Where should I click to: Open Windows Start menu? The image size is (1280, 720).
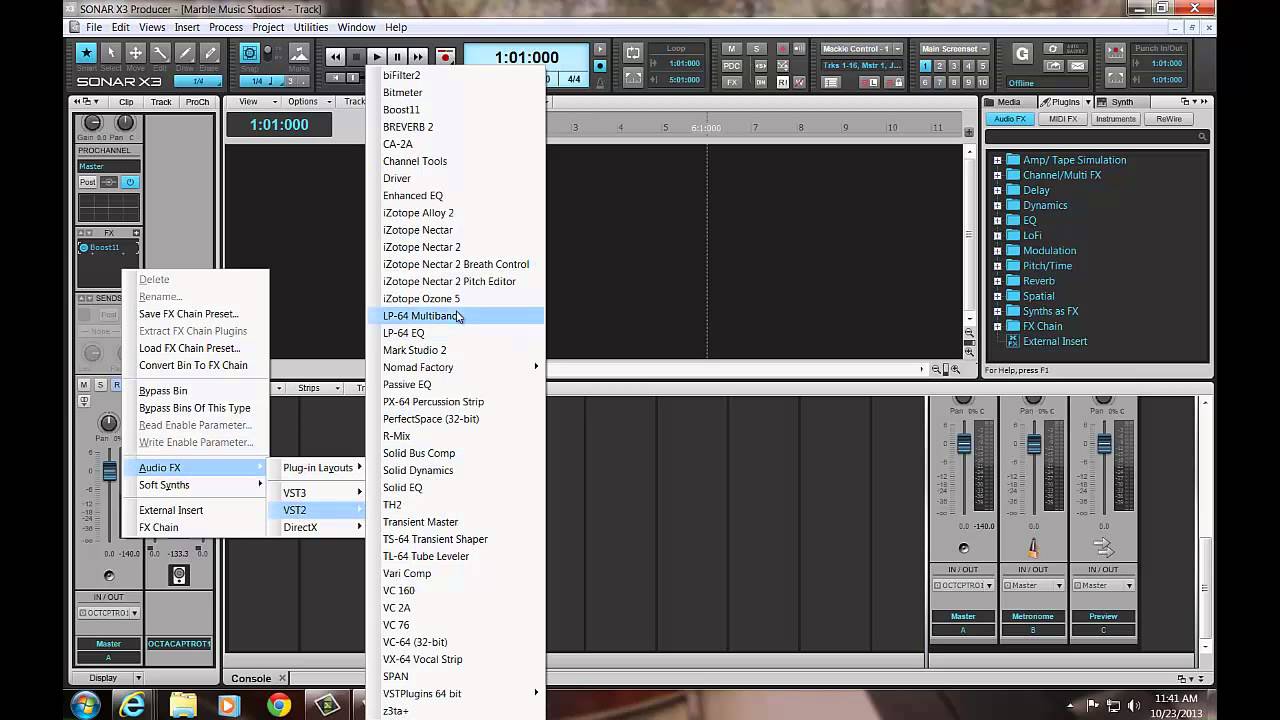click(85, 705)
